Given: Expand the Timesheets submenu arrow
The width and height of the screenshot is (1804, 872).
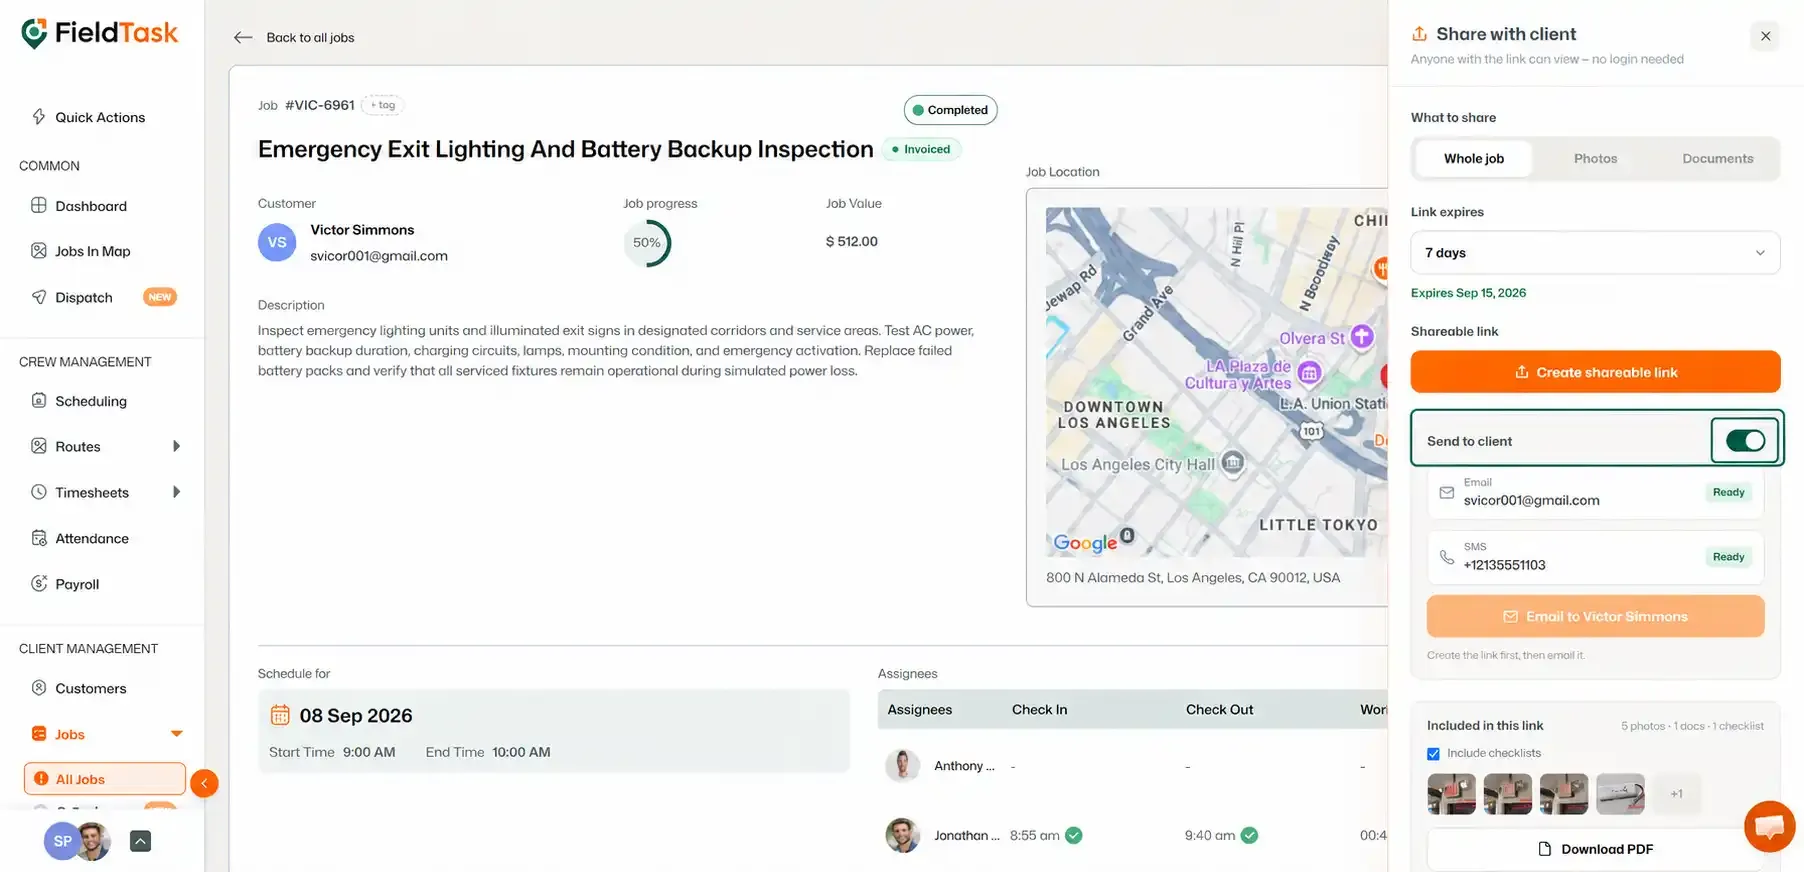Looking at the screenshot, I should point(176,492).
